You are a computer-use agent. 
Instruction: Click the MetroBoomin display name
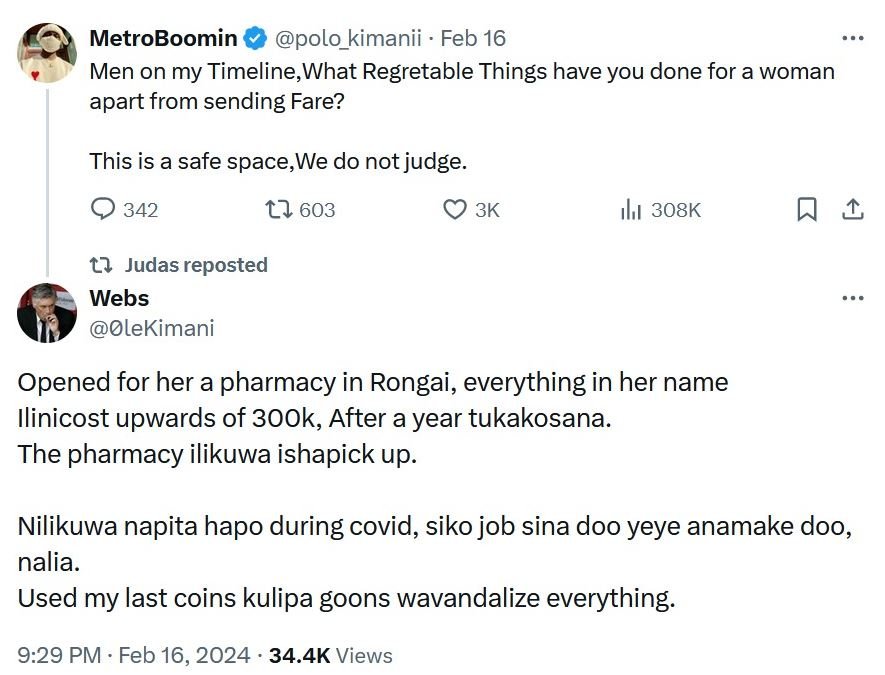pos(164,39)
